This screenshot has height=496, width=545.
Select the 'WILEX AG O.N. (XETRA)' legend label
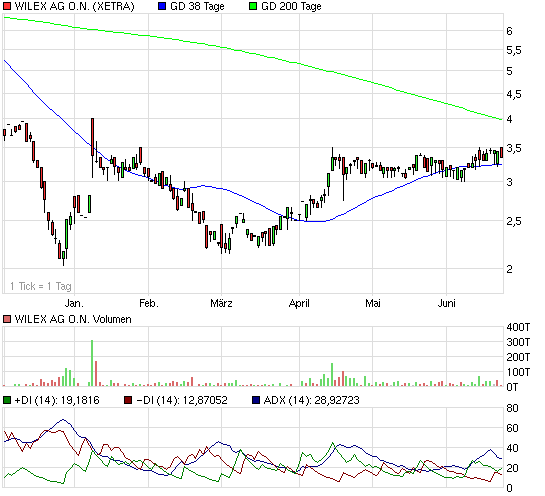tap(74, 6)
